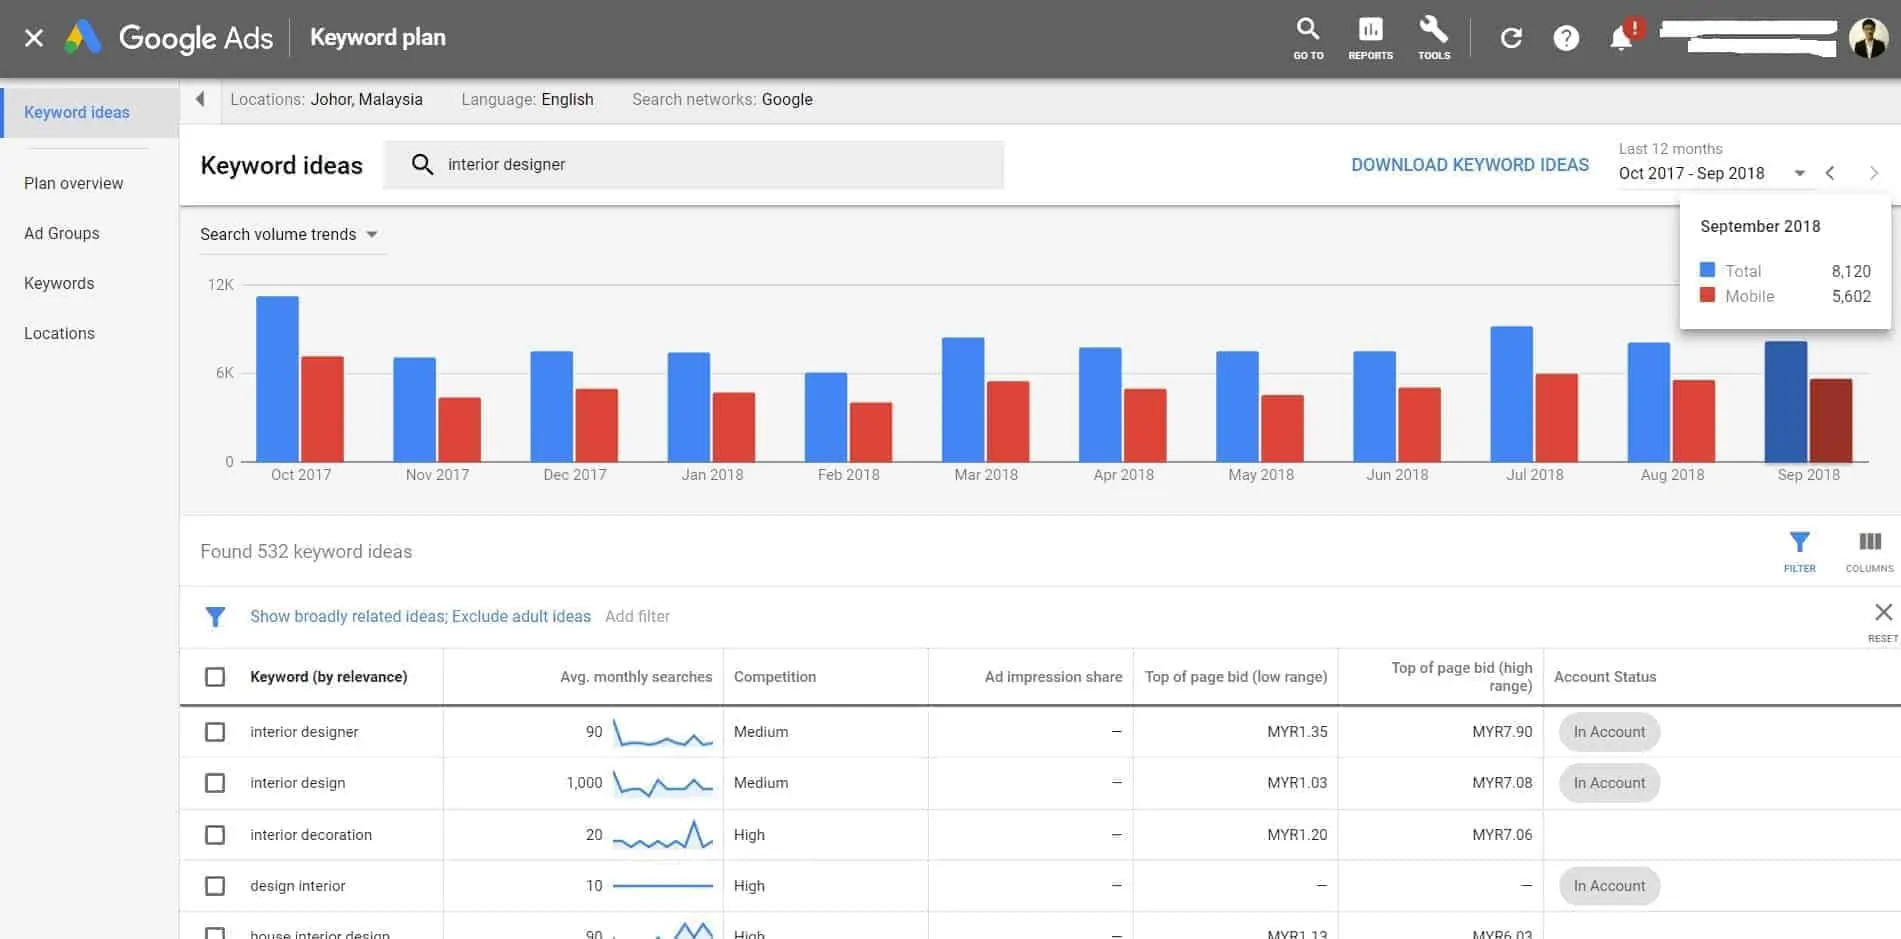Check the box for interior decoration
Viewport: 1901px width, 939px height.
(215, 835)
